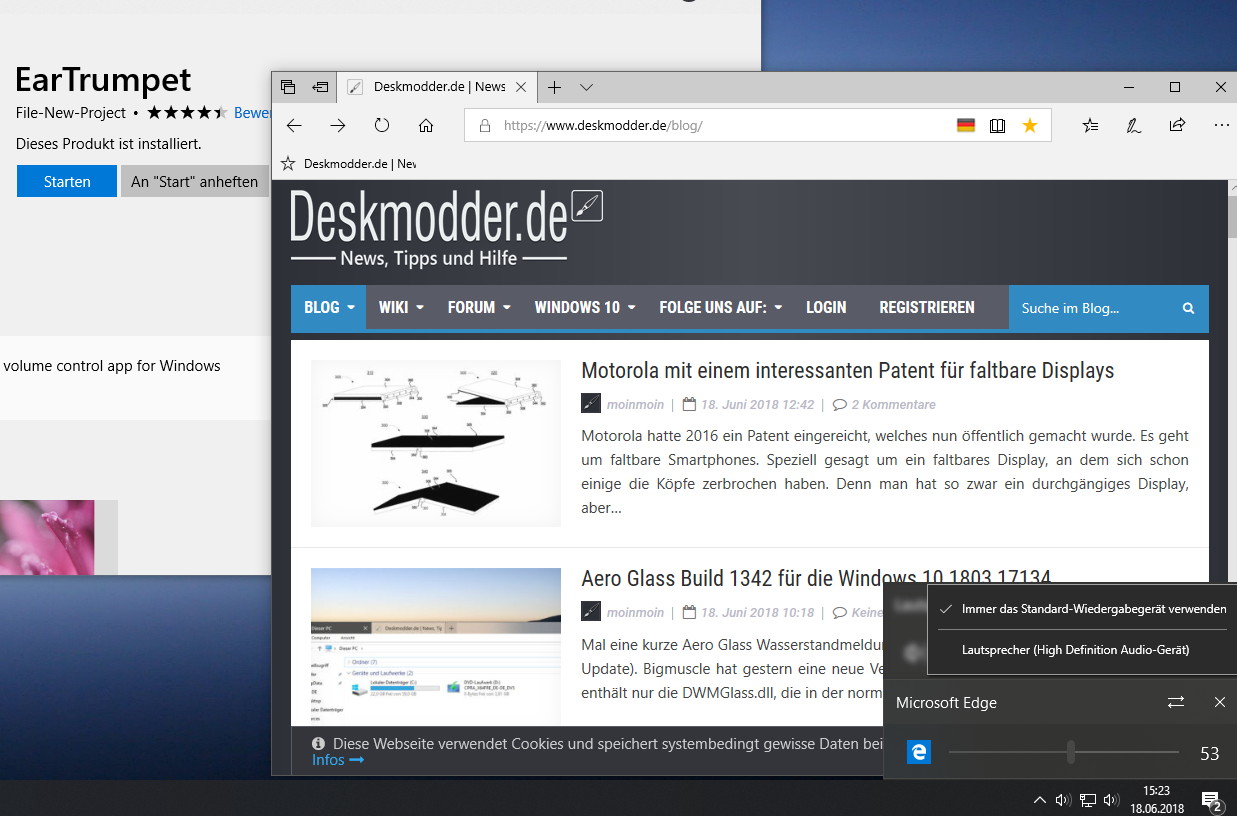Viewport: 1237px width, 816px height.
Task: Click Starten in the Store window
Action: [x=67, y=181]
